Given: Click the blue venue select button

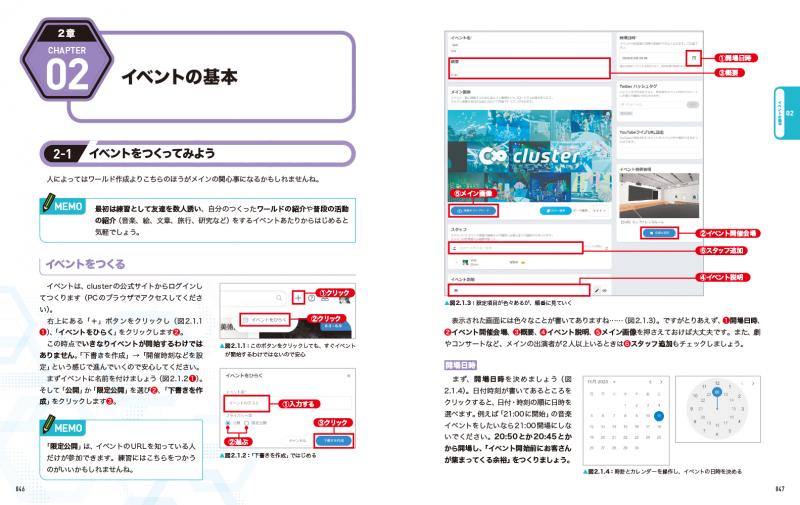Looking at the screenshot, I should (659, 233).
